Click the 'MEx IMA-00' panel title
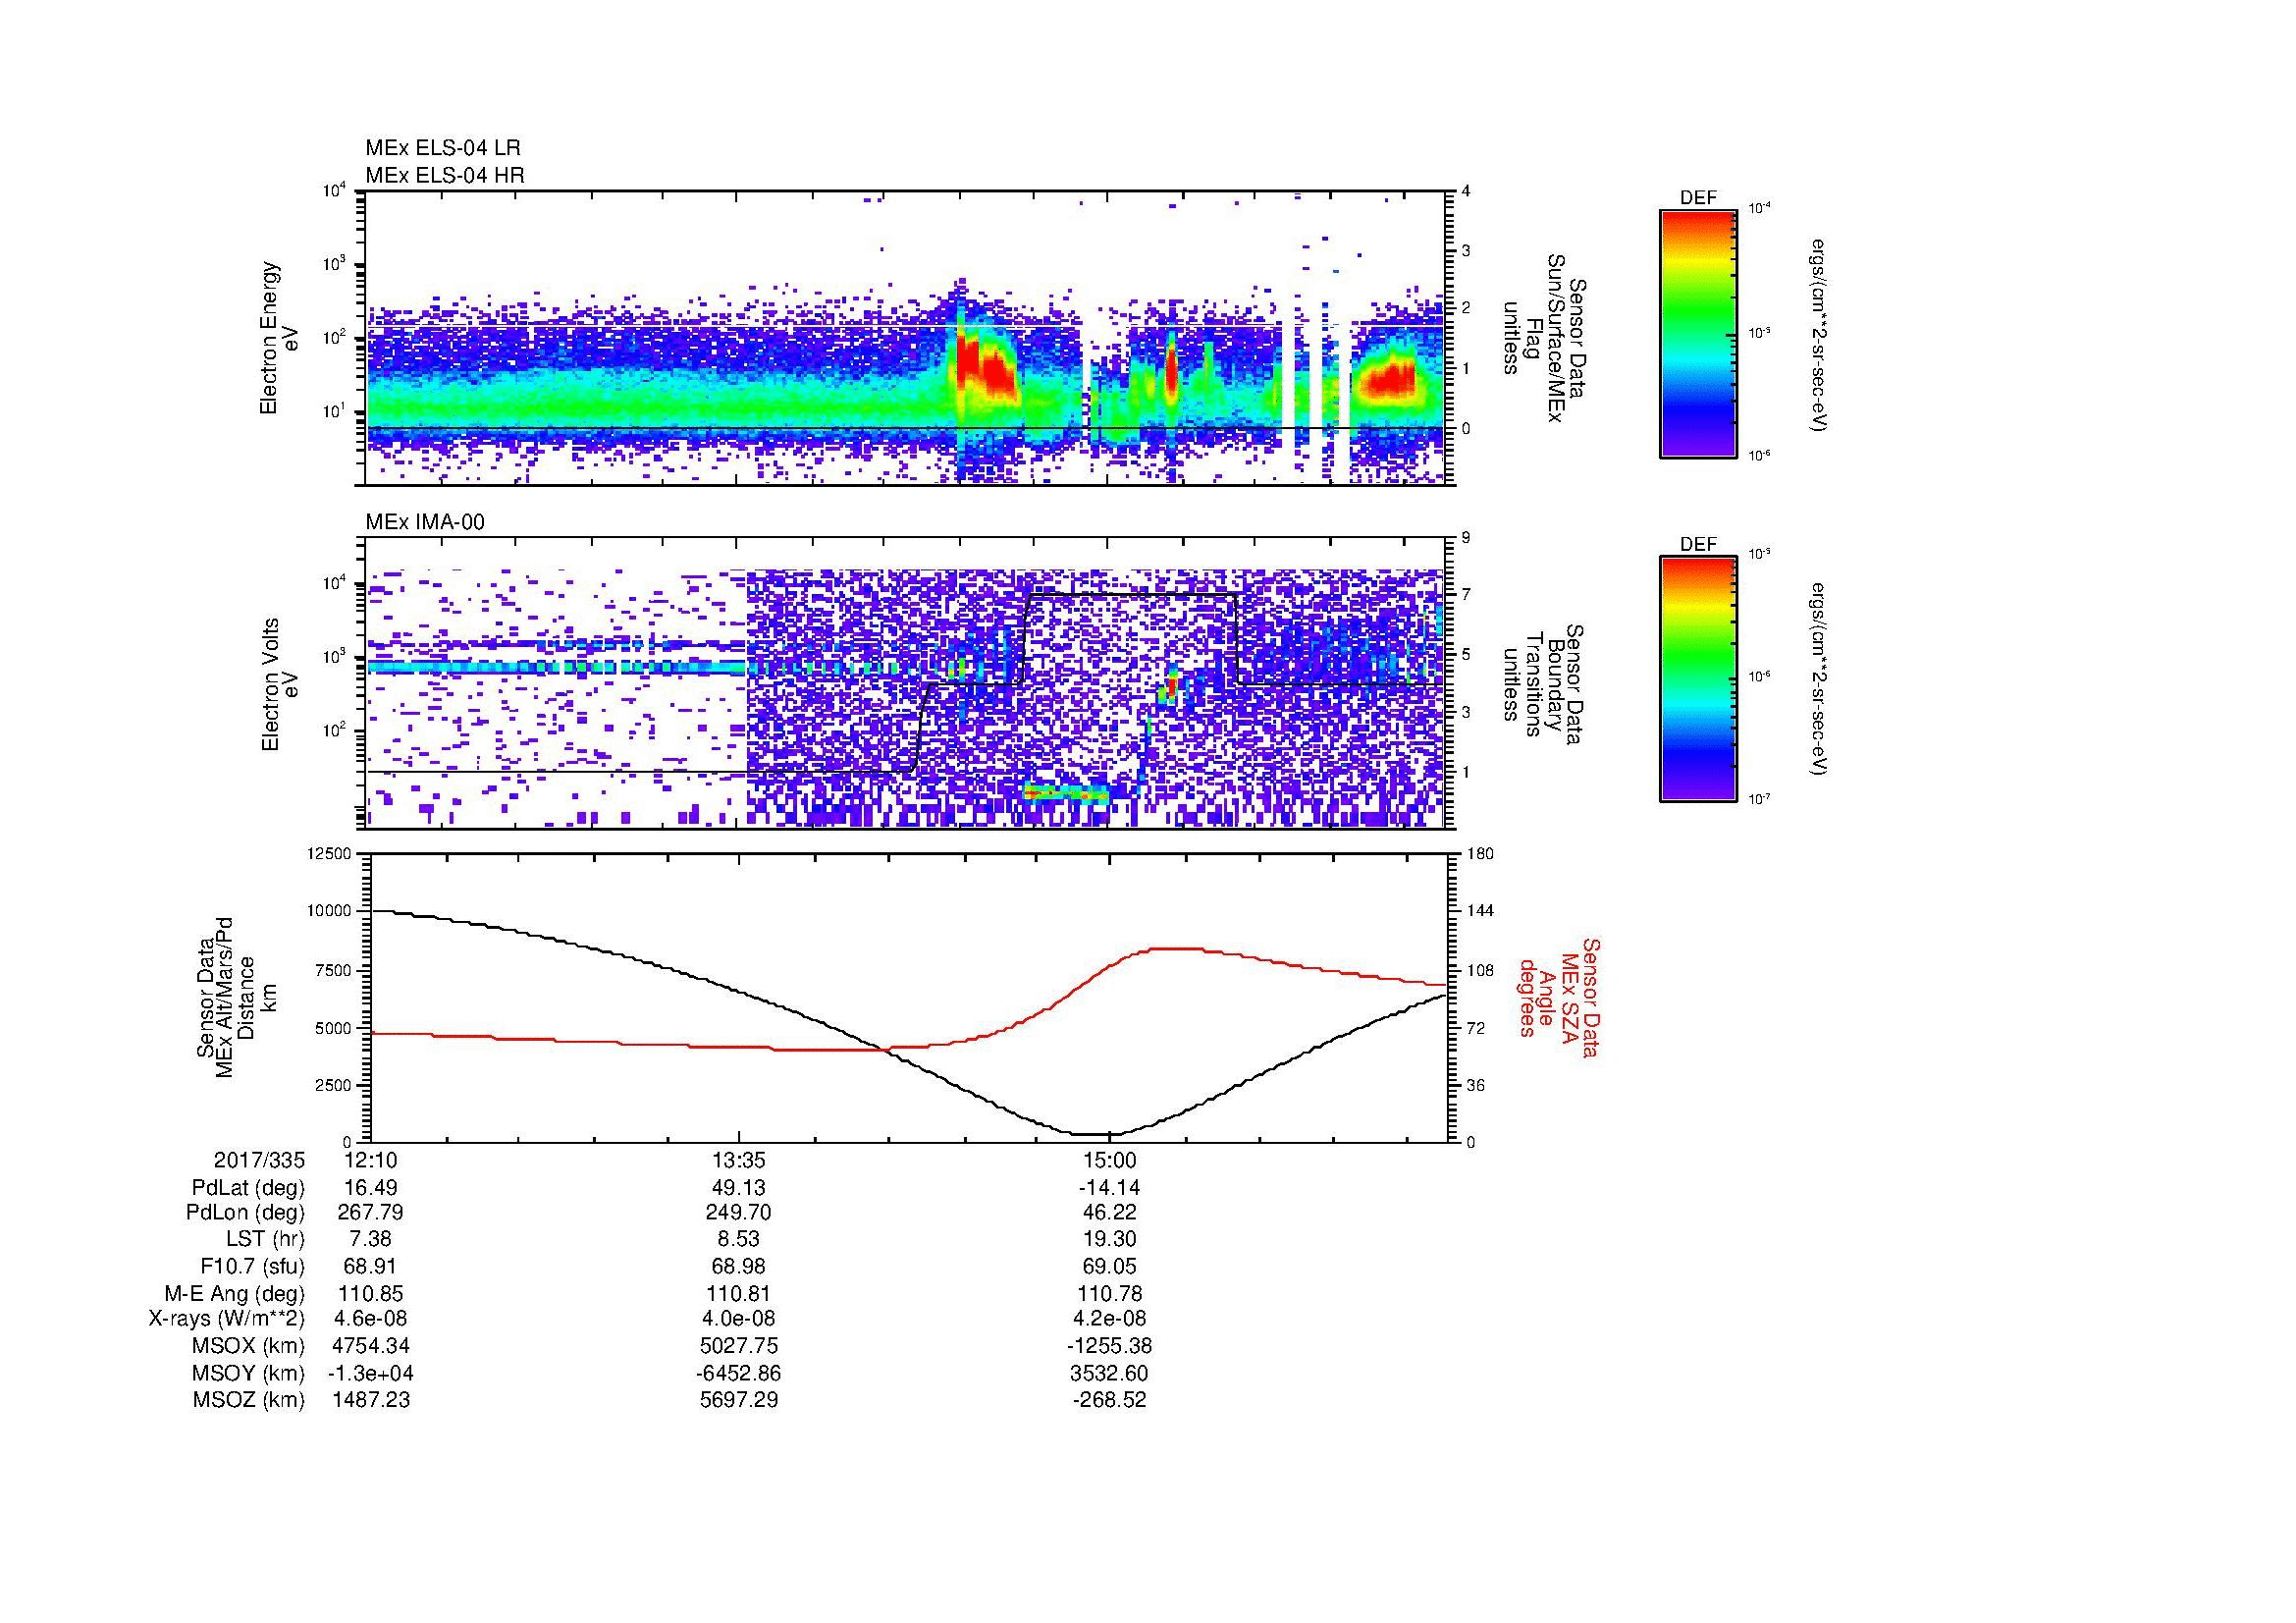2296x1623 pixels. [425, 522]
